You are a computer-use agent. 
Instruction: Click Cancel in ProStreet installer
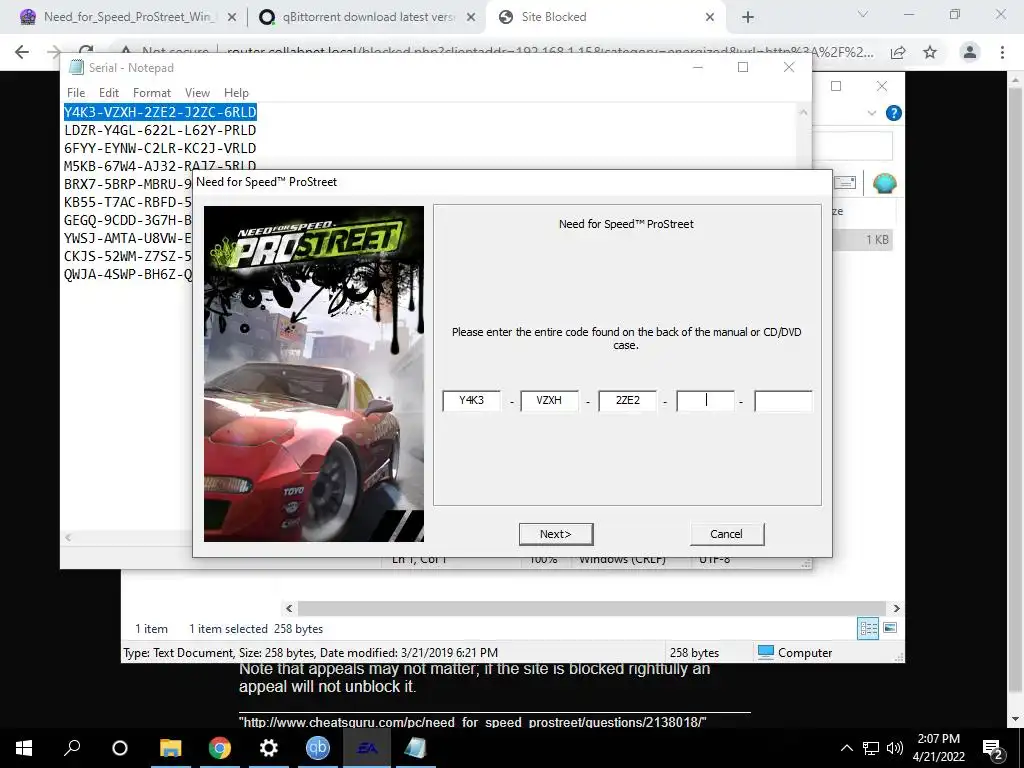coord(726,534)
